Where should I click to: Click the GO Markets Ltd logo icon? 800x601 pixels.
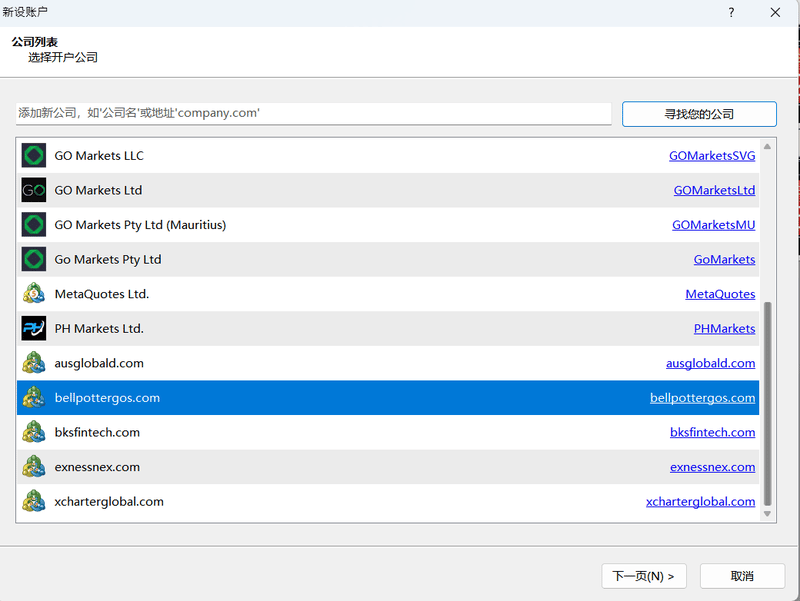34,190
